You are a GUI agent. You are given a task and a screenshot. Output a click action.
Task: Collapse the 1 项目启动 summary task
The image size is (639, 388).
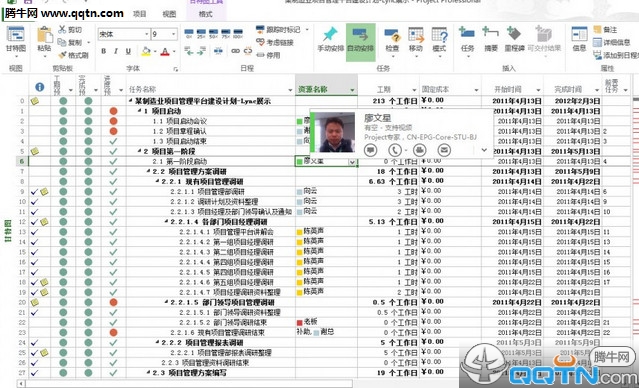click(139, 111)
